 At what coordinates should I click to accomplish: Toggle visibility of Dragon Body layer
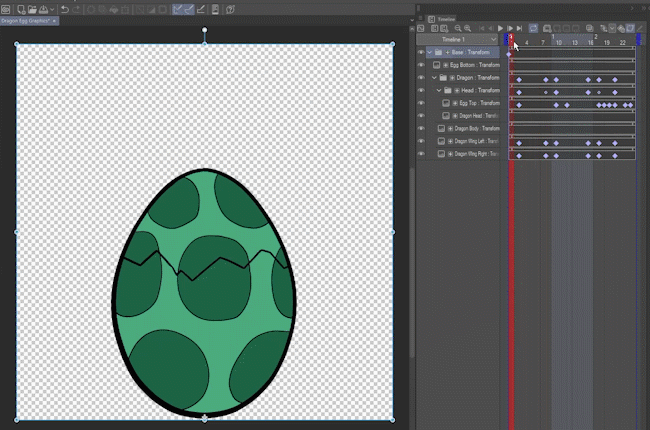pyautogui.click(x=421, y=129)
